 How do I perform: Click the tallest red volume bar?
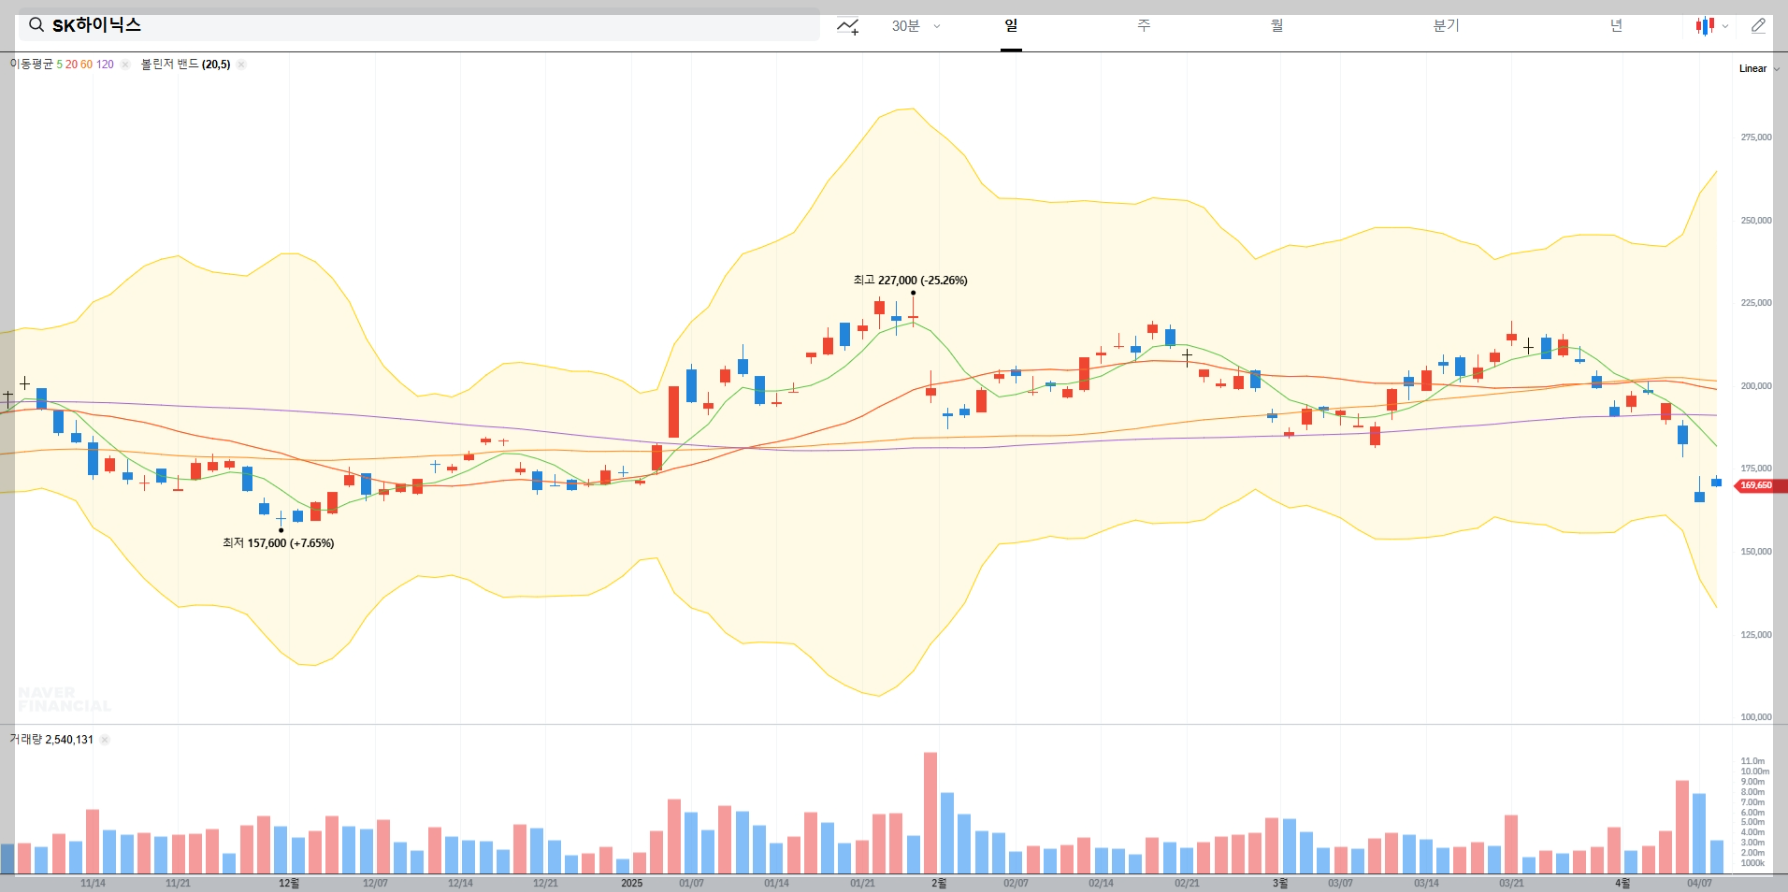[x=930, y=813]
